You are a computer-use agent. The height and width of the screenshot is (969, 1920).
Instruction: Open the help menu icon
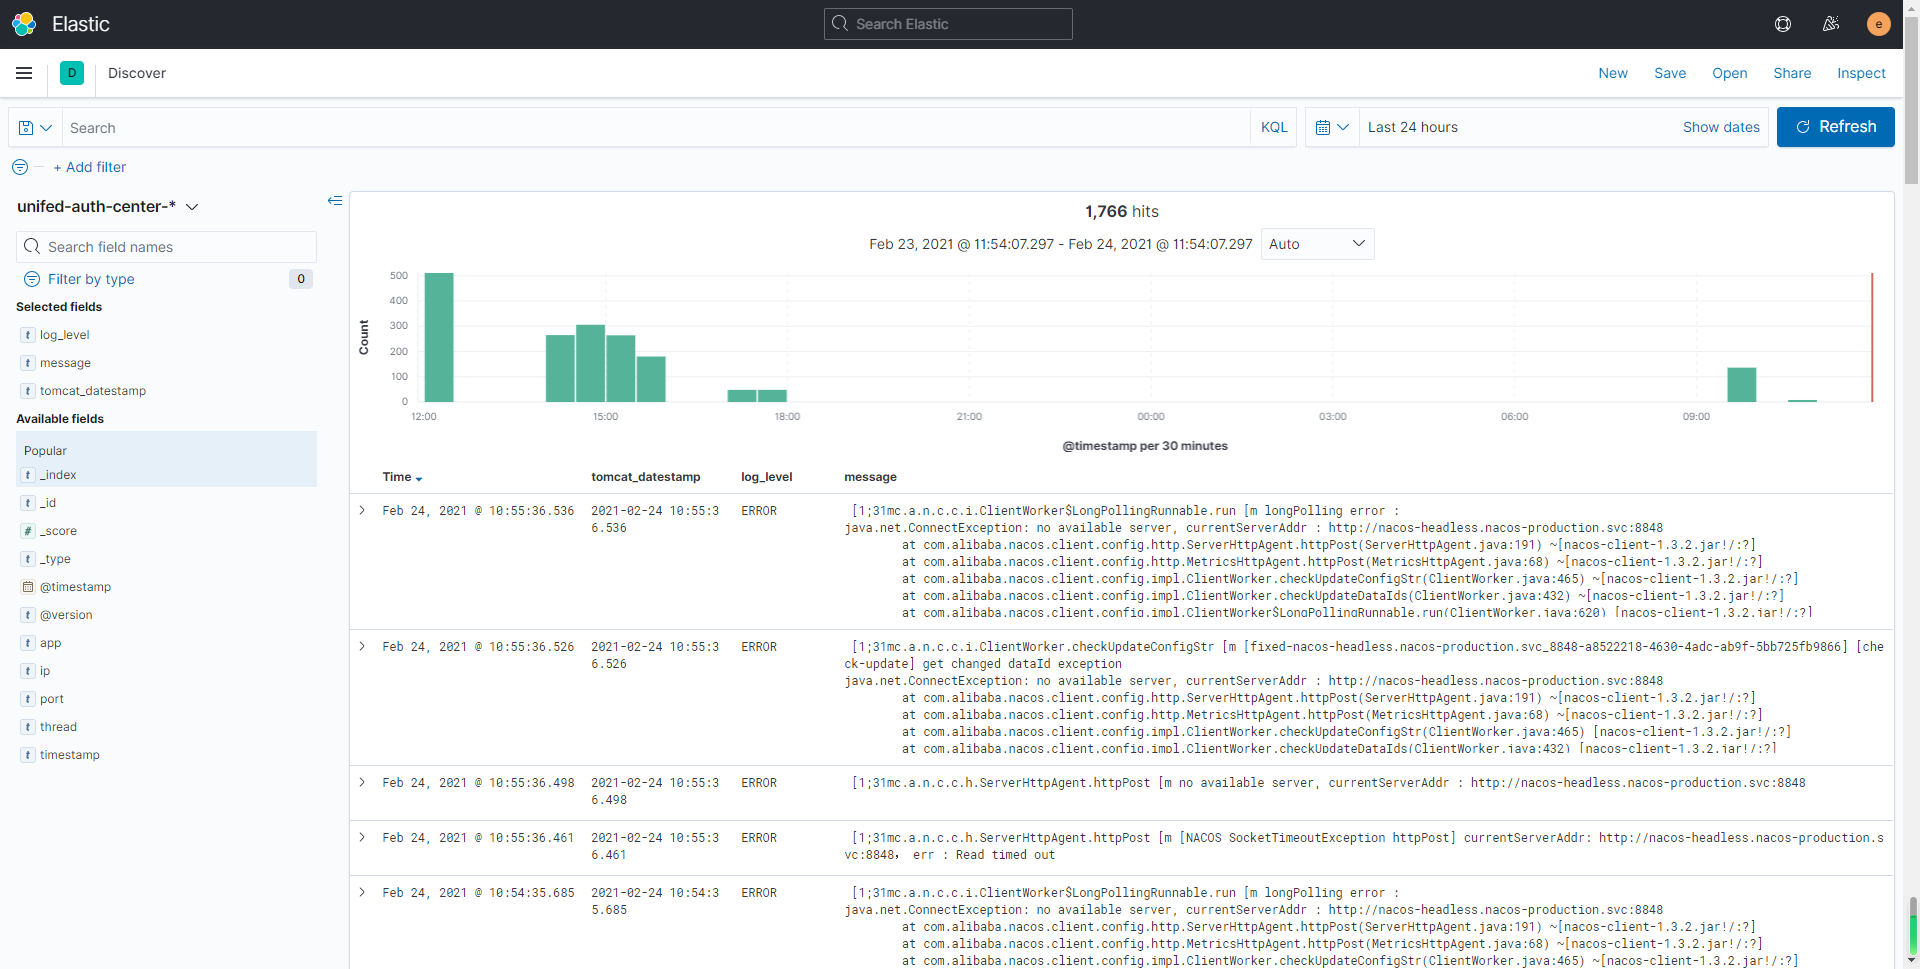(x=1783, y=24)
